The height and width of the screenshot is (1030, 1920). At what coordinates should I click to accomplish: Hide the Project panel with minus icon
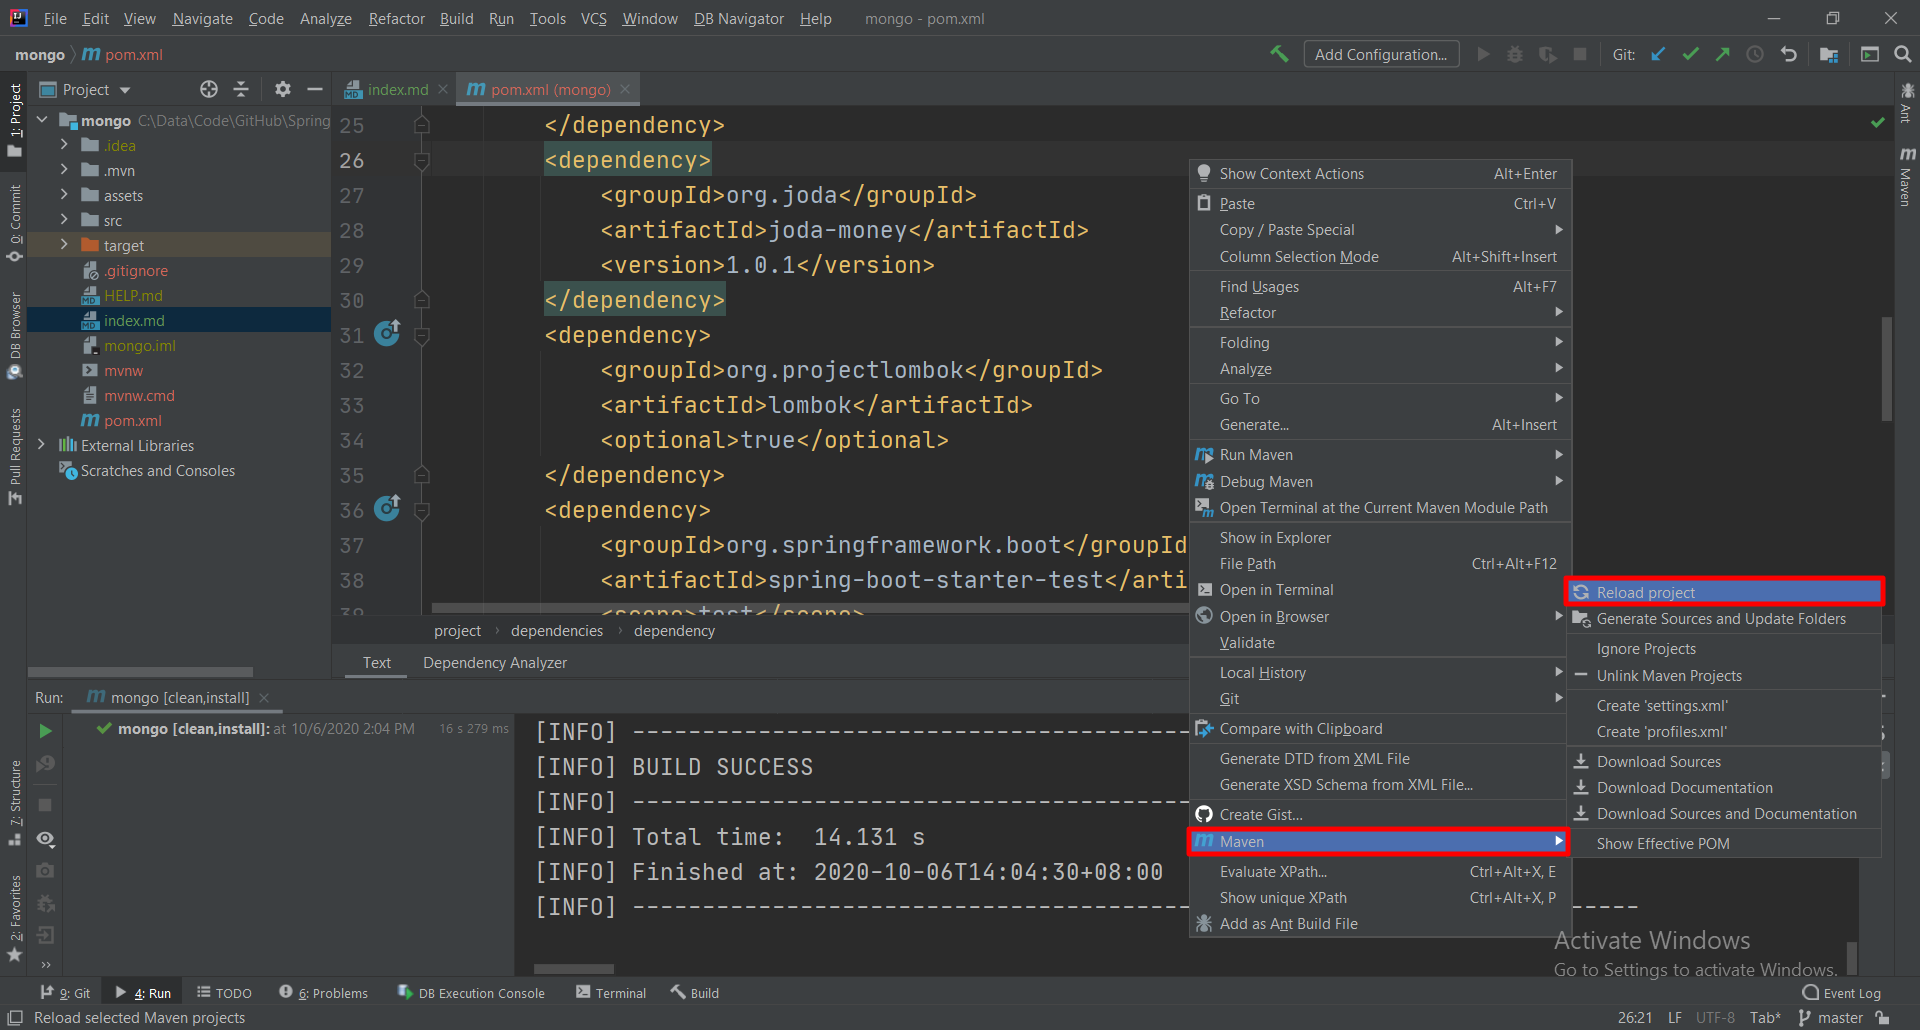pyautogui.click(x=315, y=89)
